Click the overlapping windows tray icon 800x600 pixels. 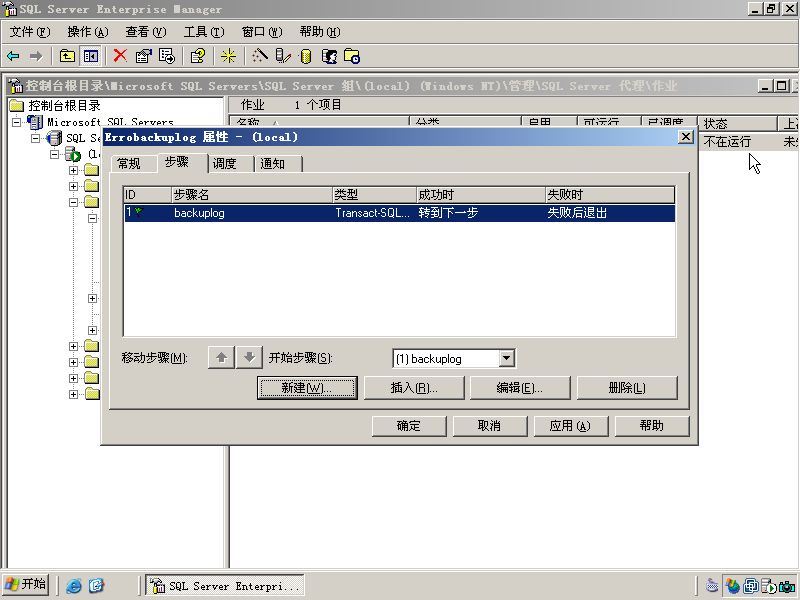click(751, 586)
